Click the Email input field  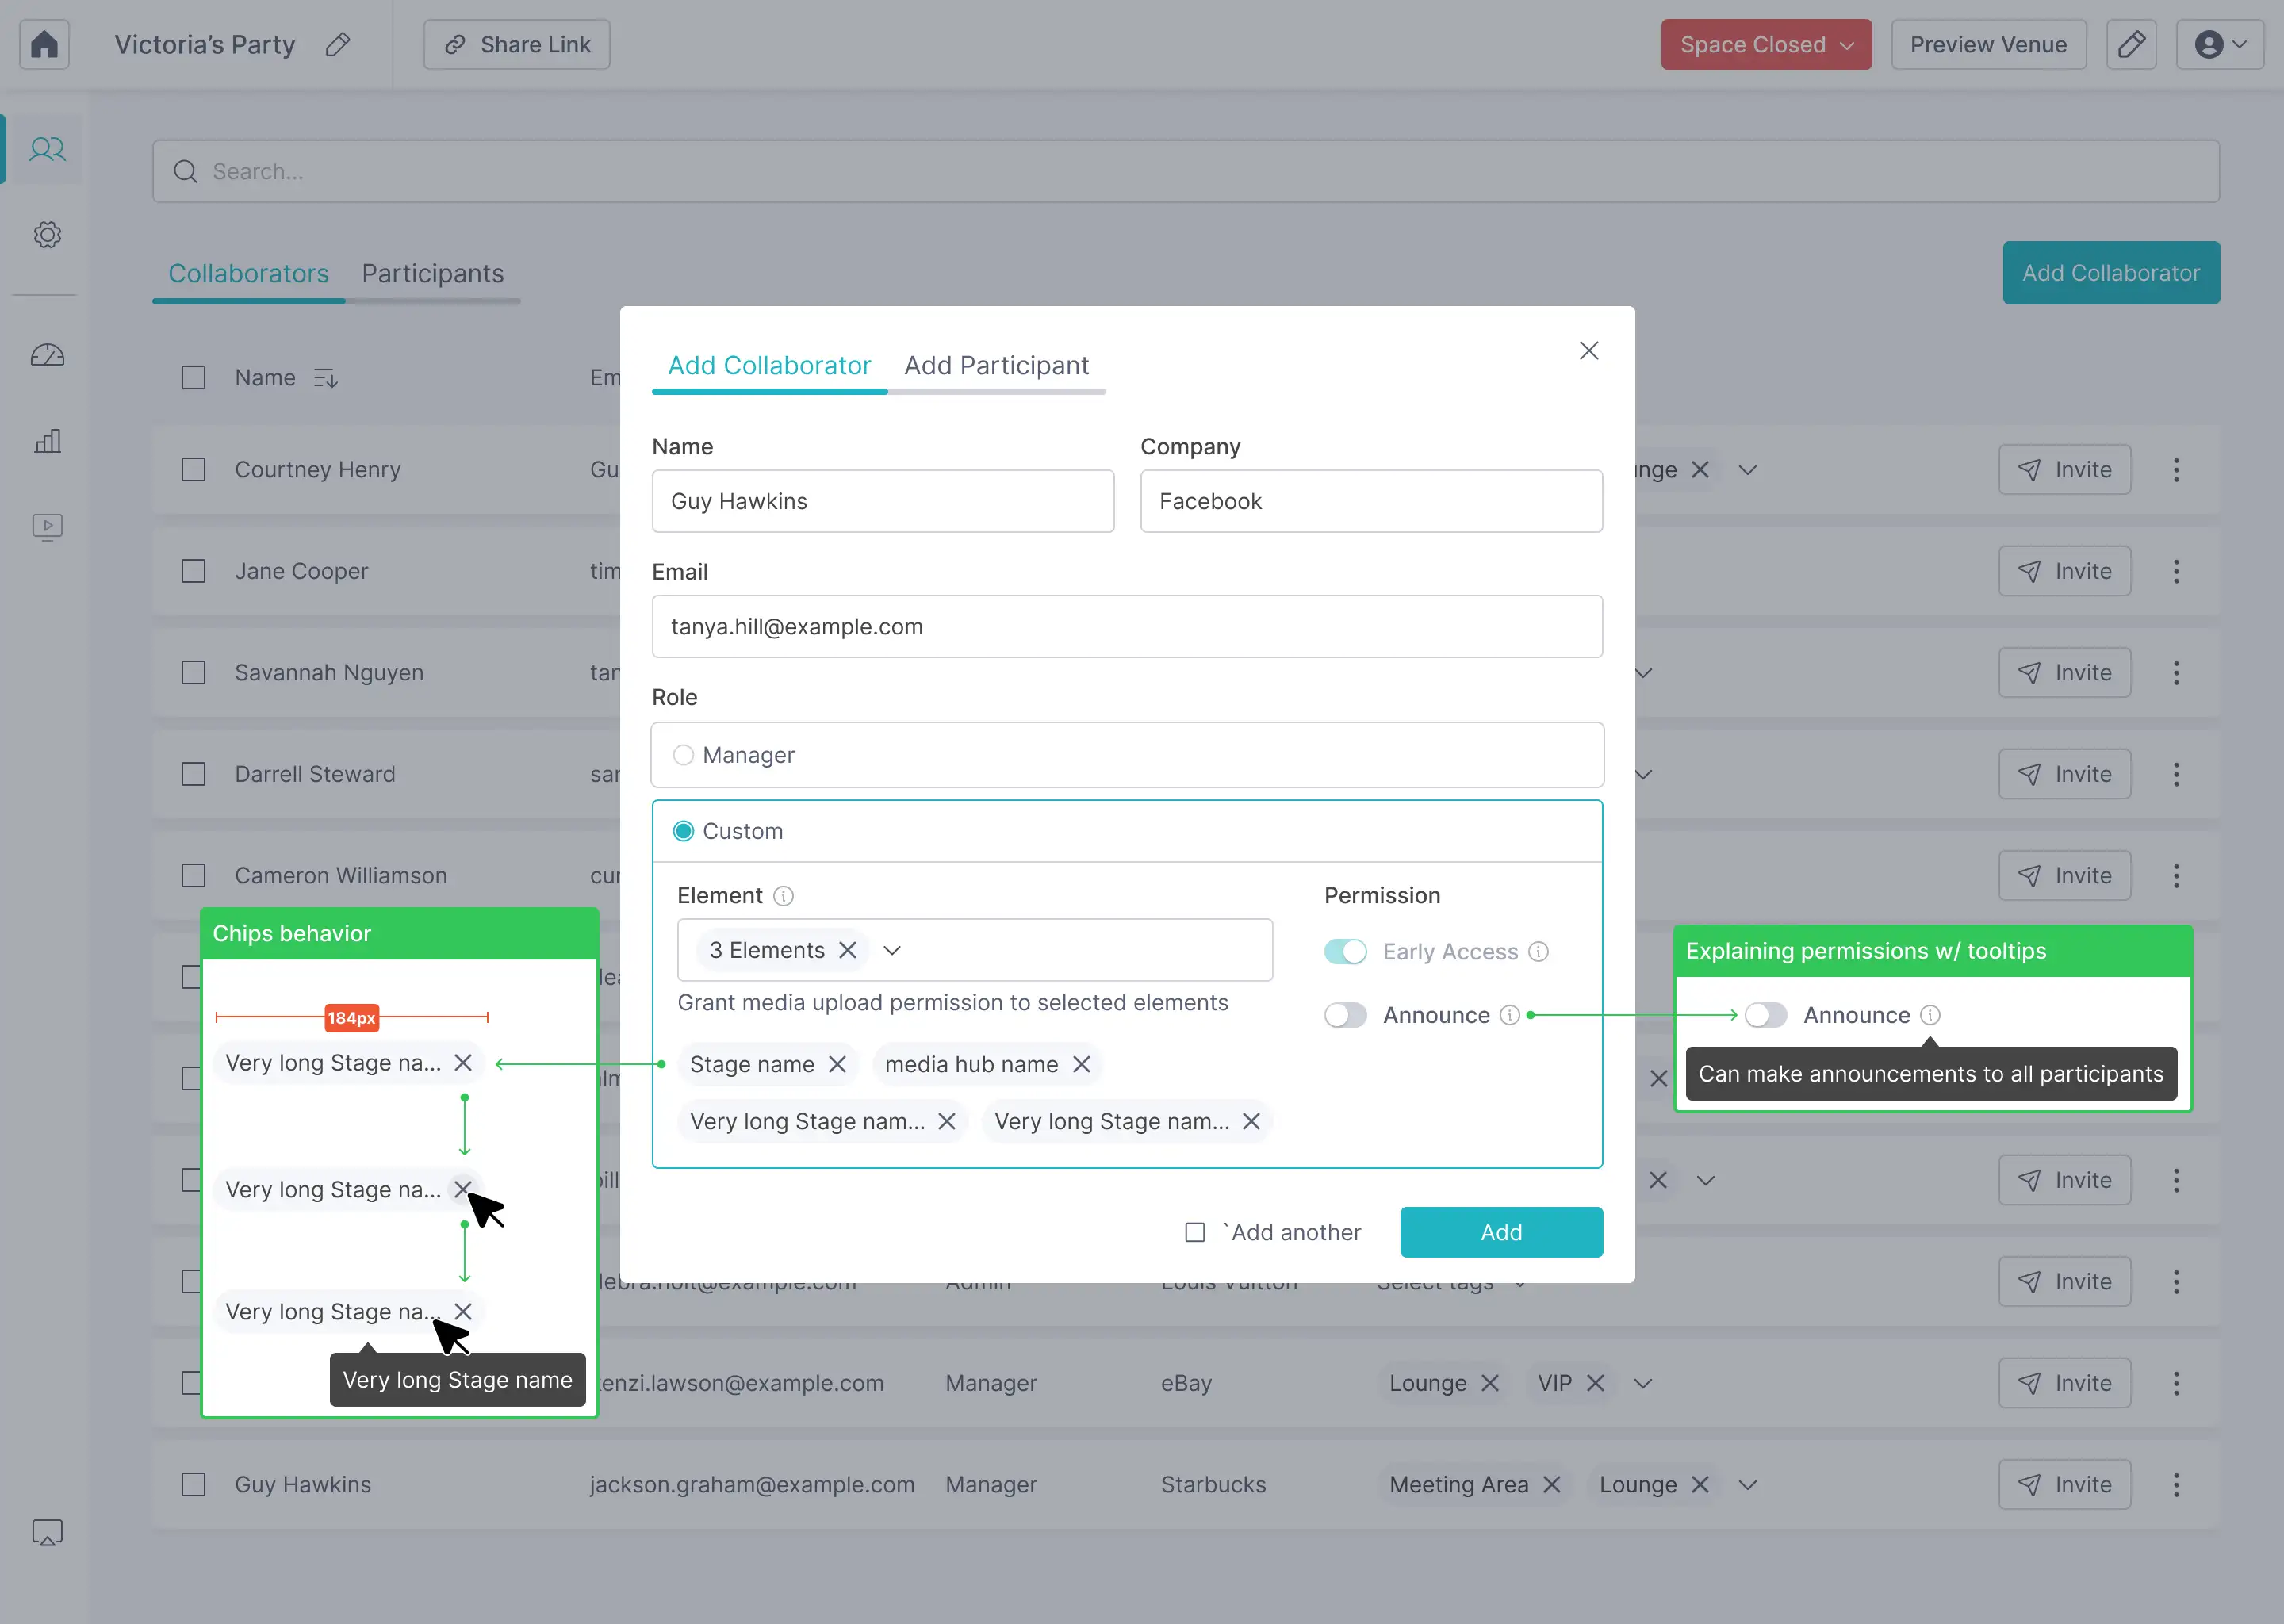1127,627
